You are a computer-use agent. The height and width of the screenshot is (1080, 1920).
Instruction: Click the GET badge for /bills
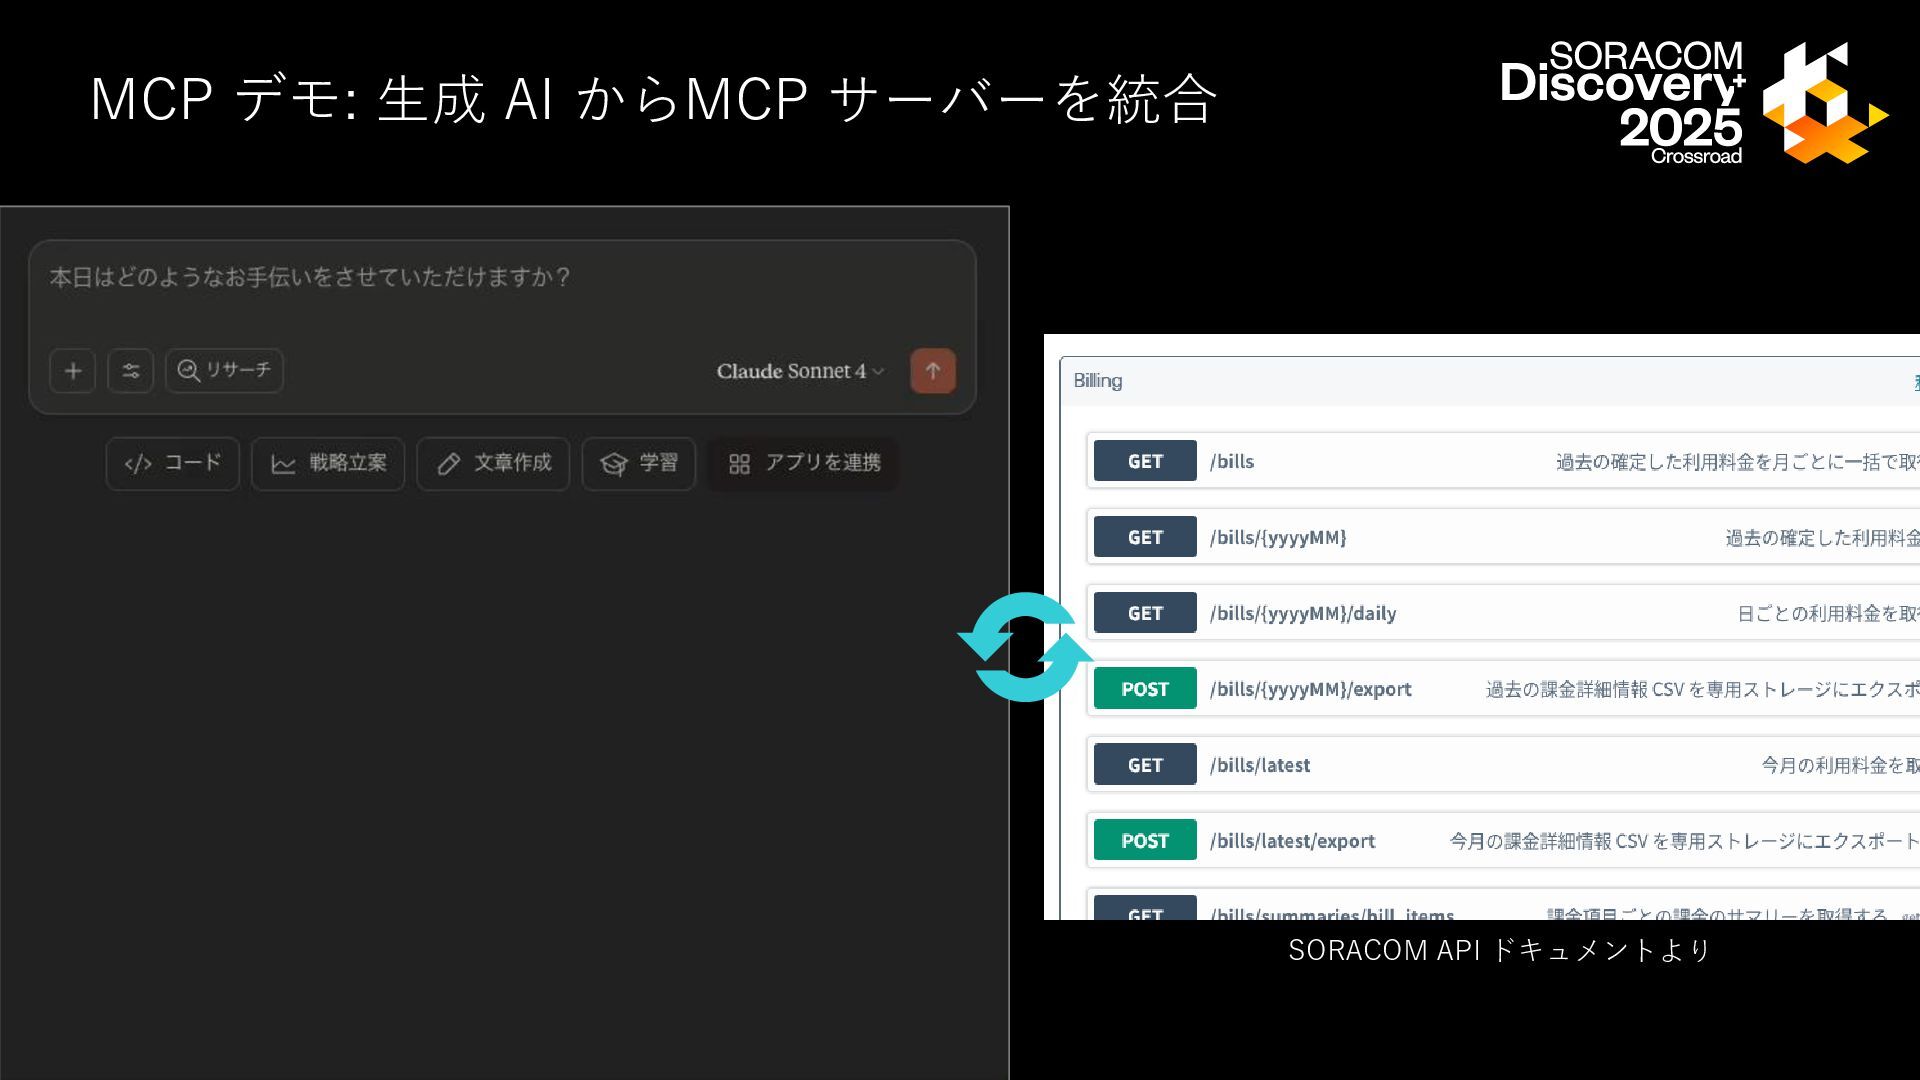(x=1145, y=461)
